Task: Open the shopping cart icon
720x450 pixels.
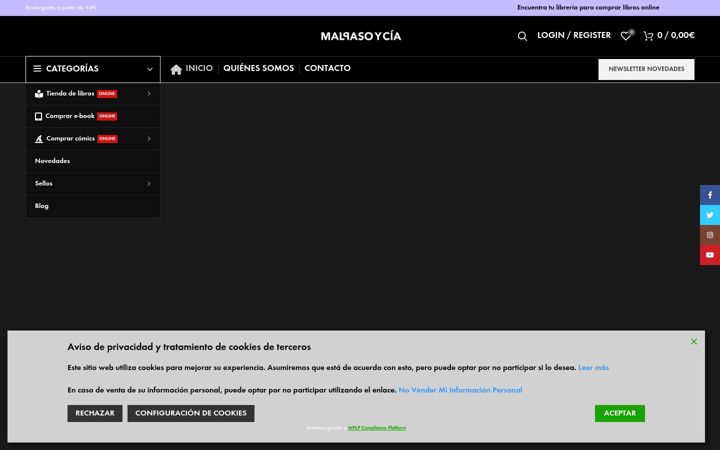Action: coord(648,36)
